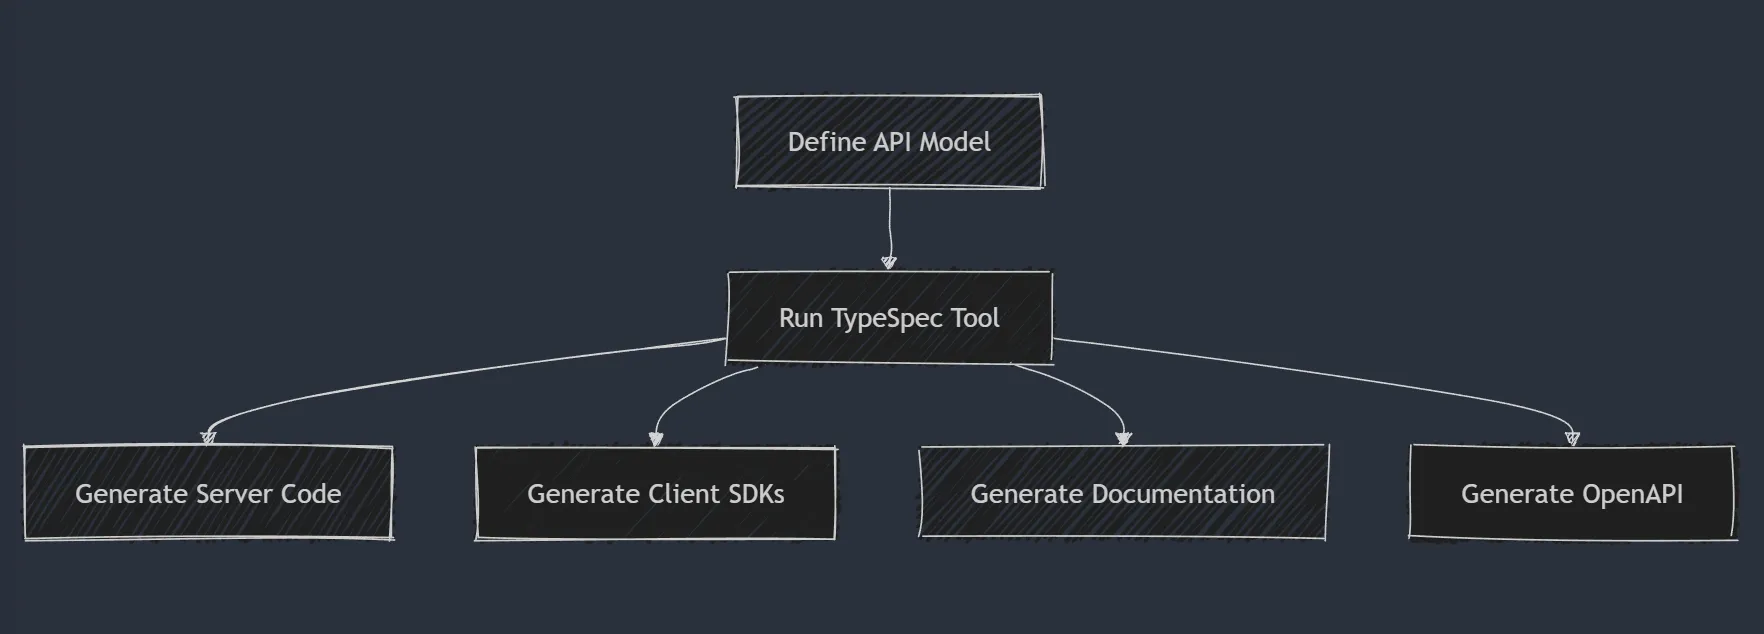The height and width of the screenshot is (634, 1764).
Task: Select the Generate OpenAPI node
Action: coord(1571,494)
